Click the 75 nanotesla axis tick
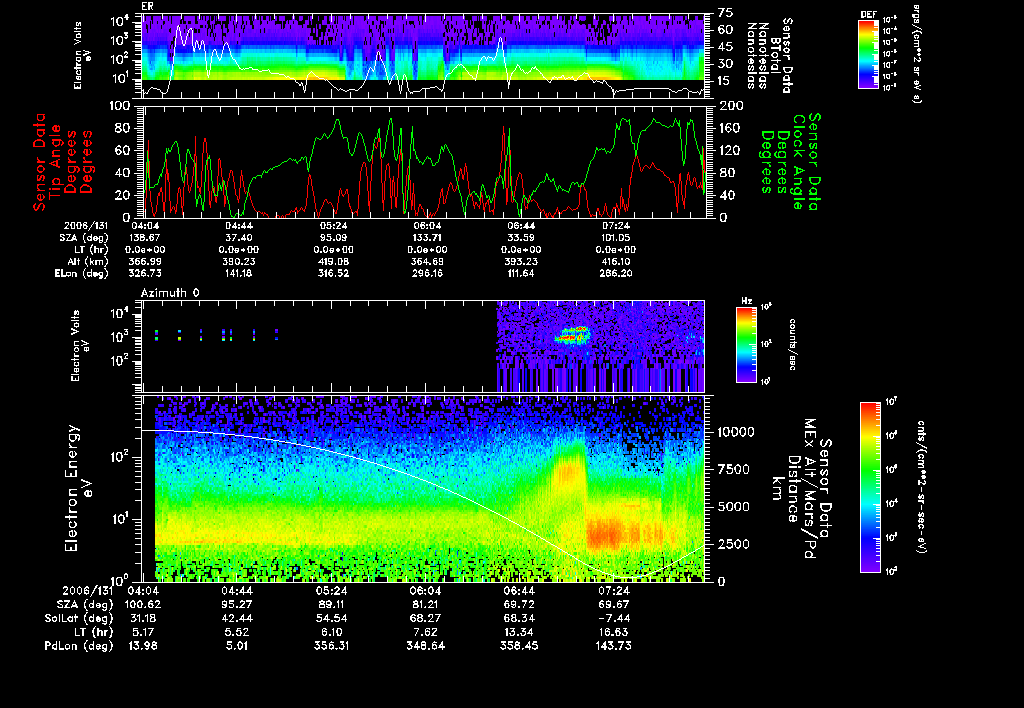Screen dimensions: 1024x708 pyautogui.click(x=726, y=12)
